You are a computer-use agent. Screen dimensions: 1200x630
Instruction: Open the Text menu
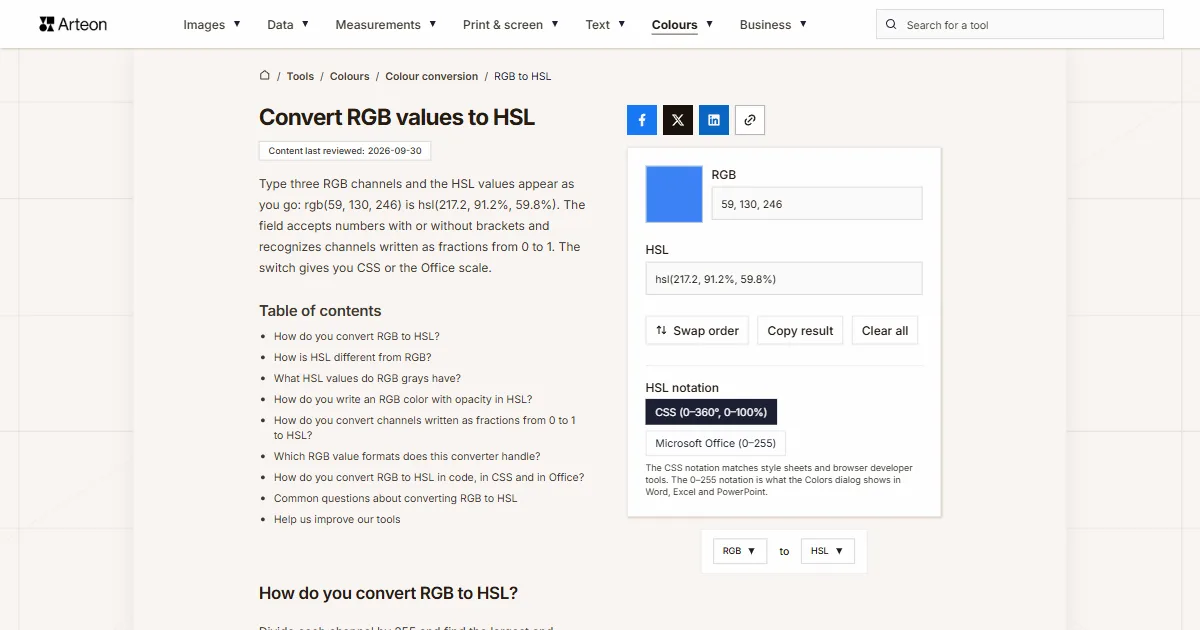(x=605, y=25)
